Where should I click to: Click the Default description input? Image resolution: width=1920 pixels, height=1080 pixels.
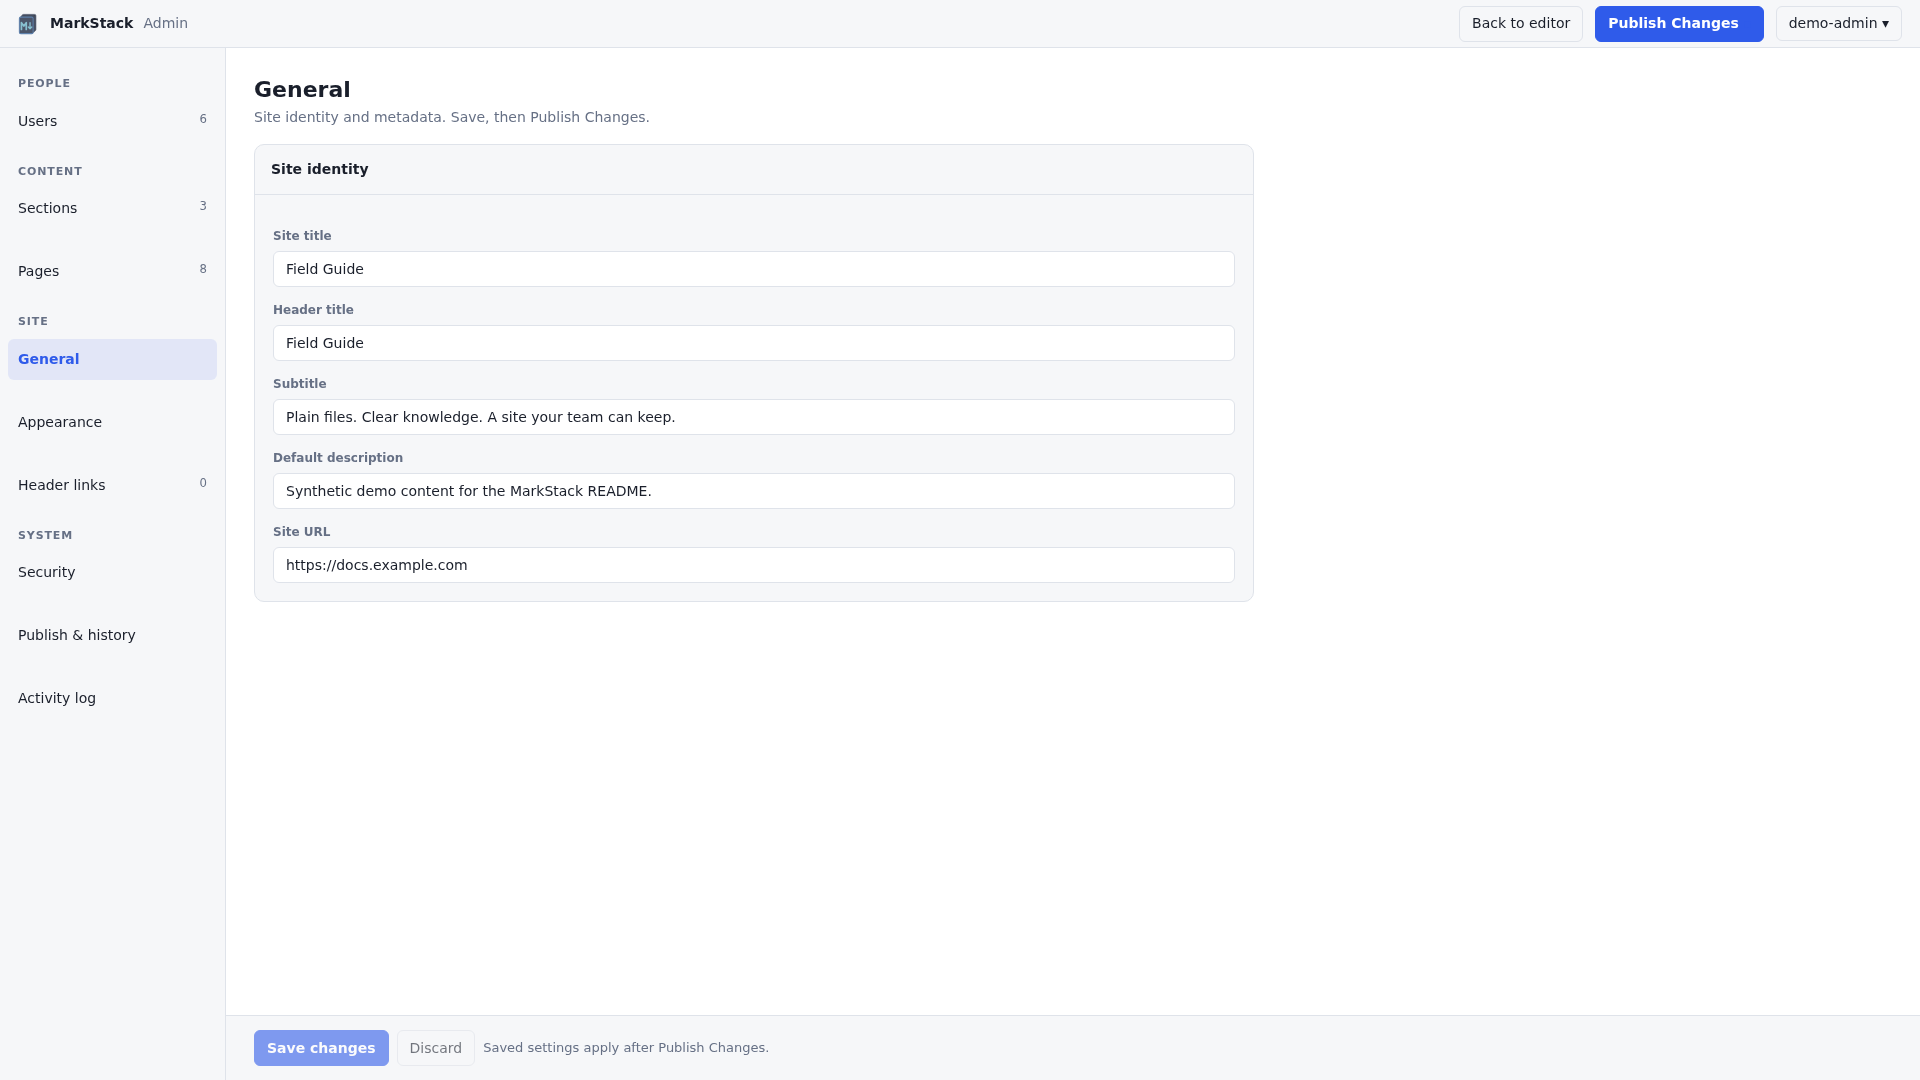point(754,491)
